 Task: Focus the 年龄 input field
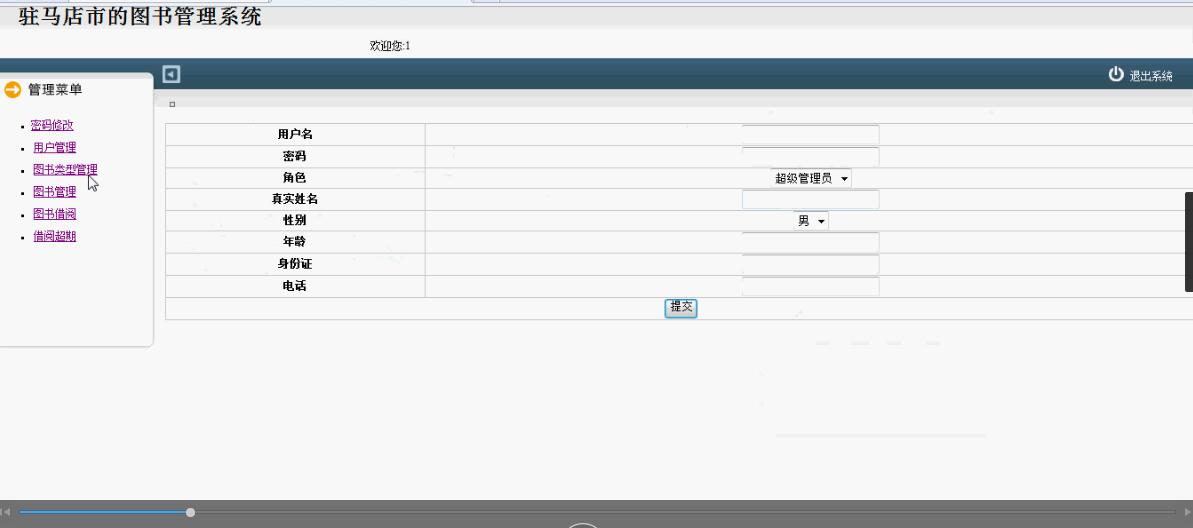(810, 242)
